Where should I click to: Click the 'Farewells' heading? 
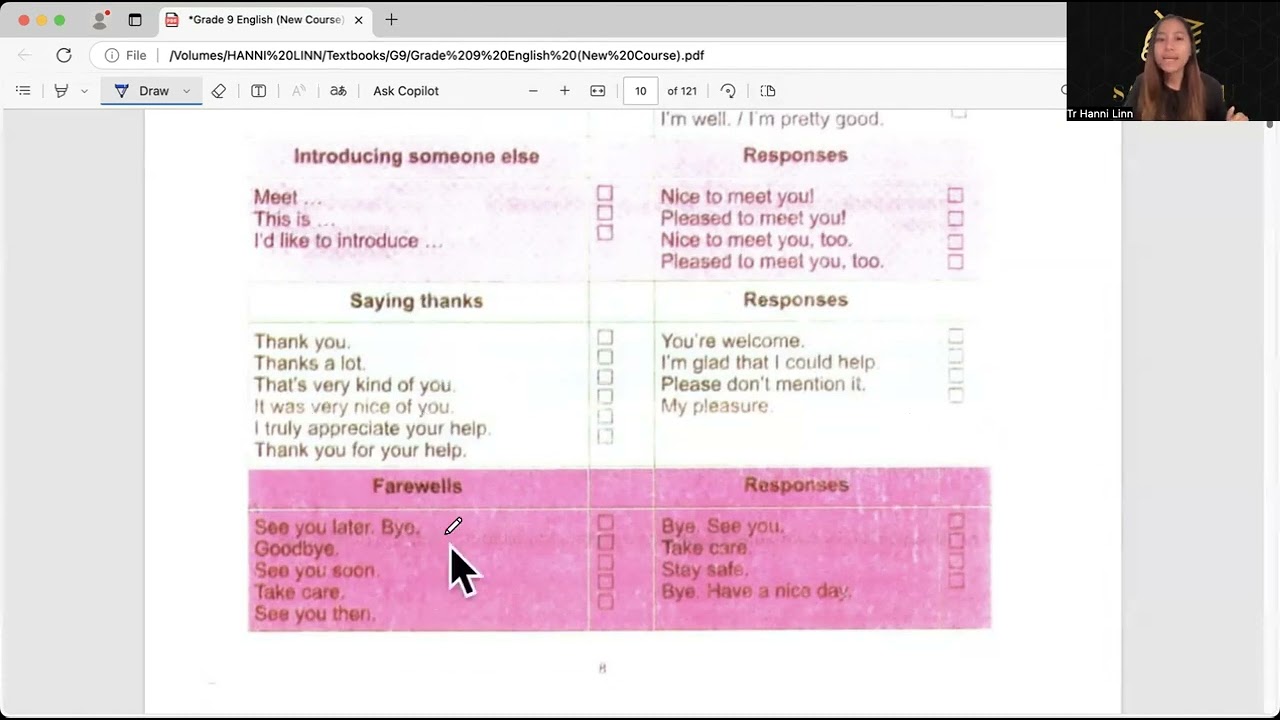coord(417,486)
